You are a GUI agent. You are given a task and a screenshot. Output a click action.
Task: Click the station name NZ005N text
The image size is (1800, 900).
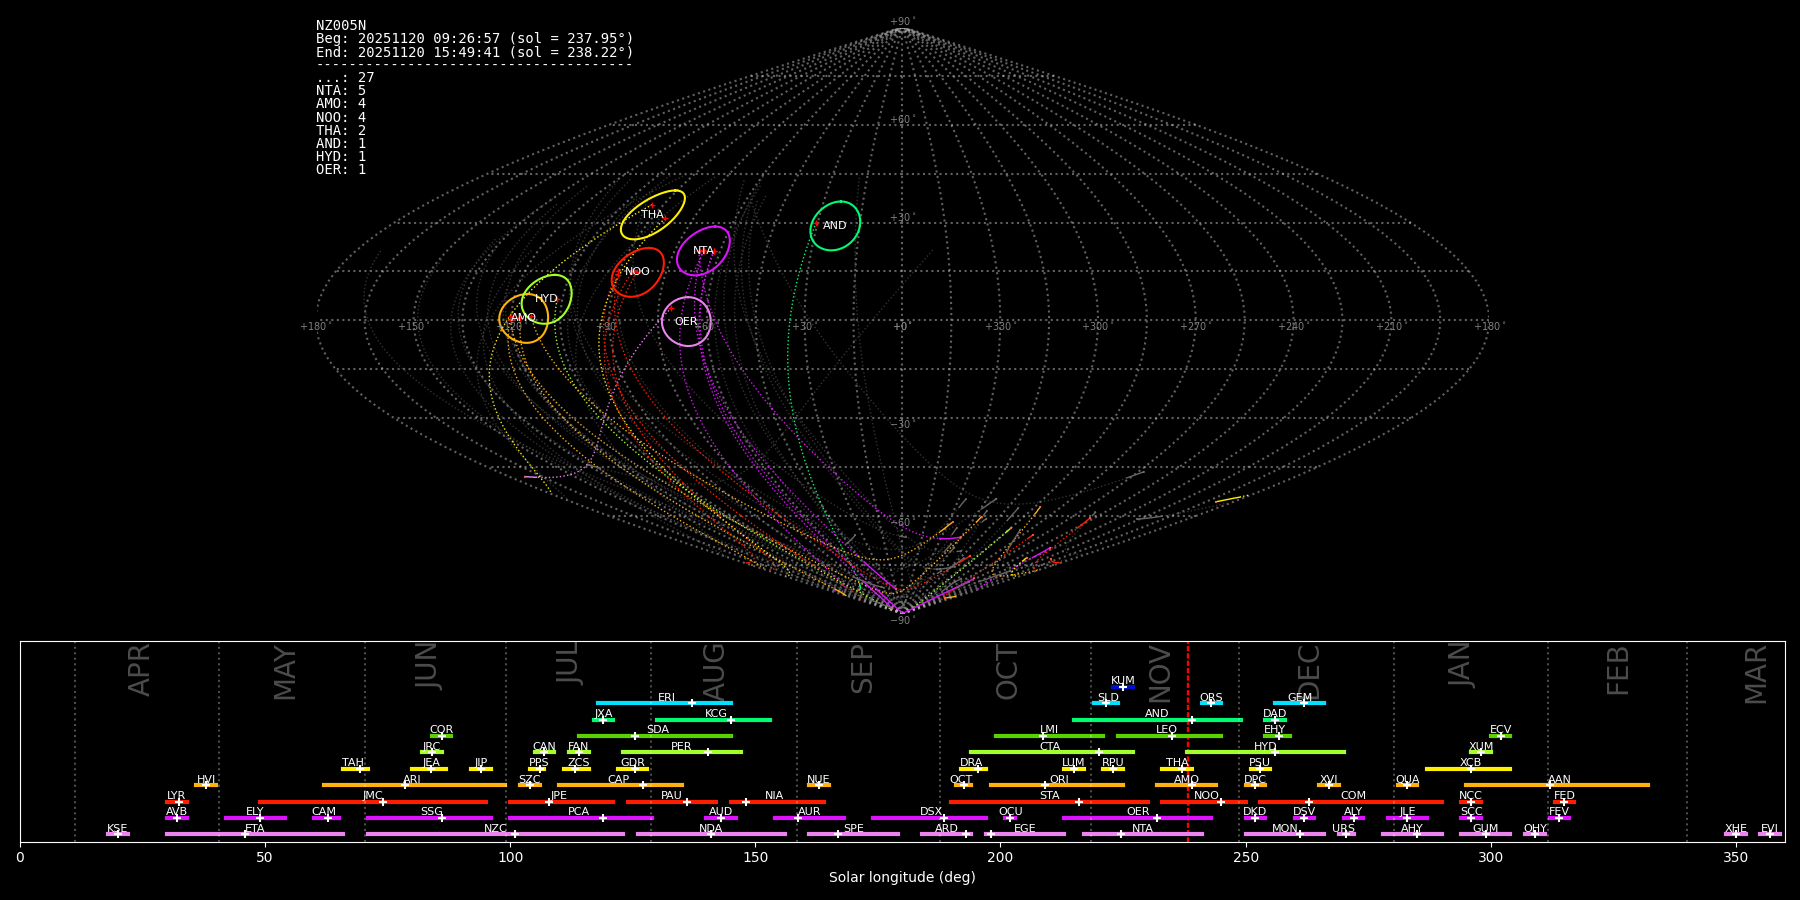341,26
